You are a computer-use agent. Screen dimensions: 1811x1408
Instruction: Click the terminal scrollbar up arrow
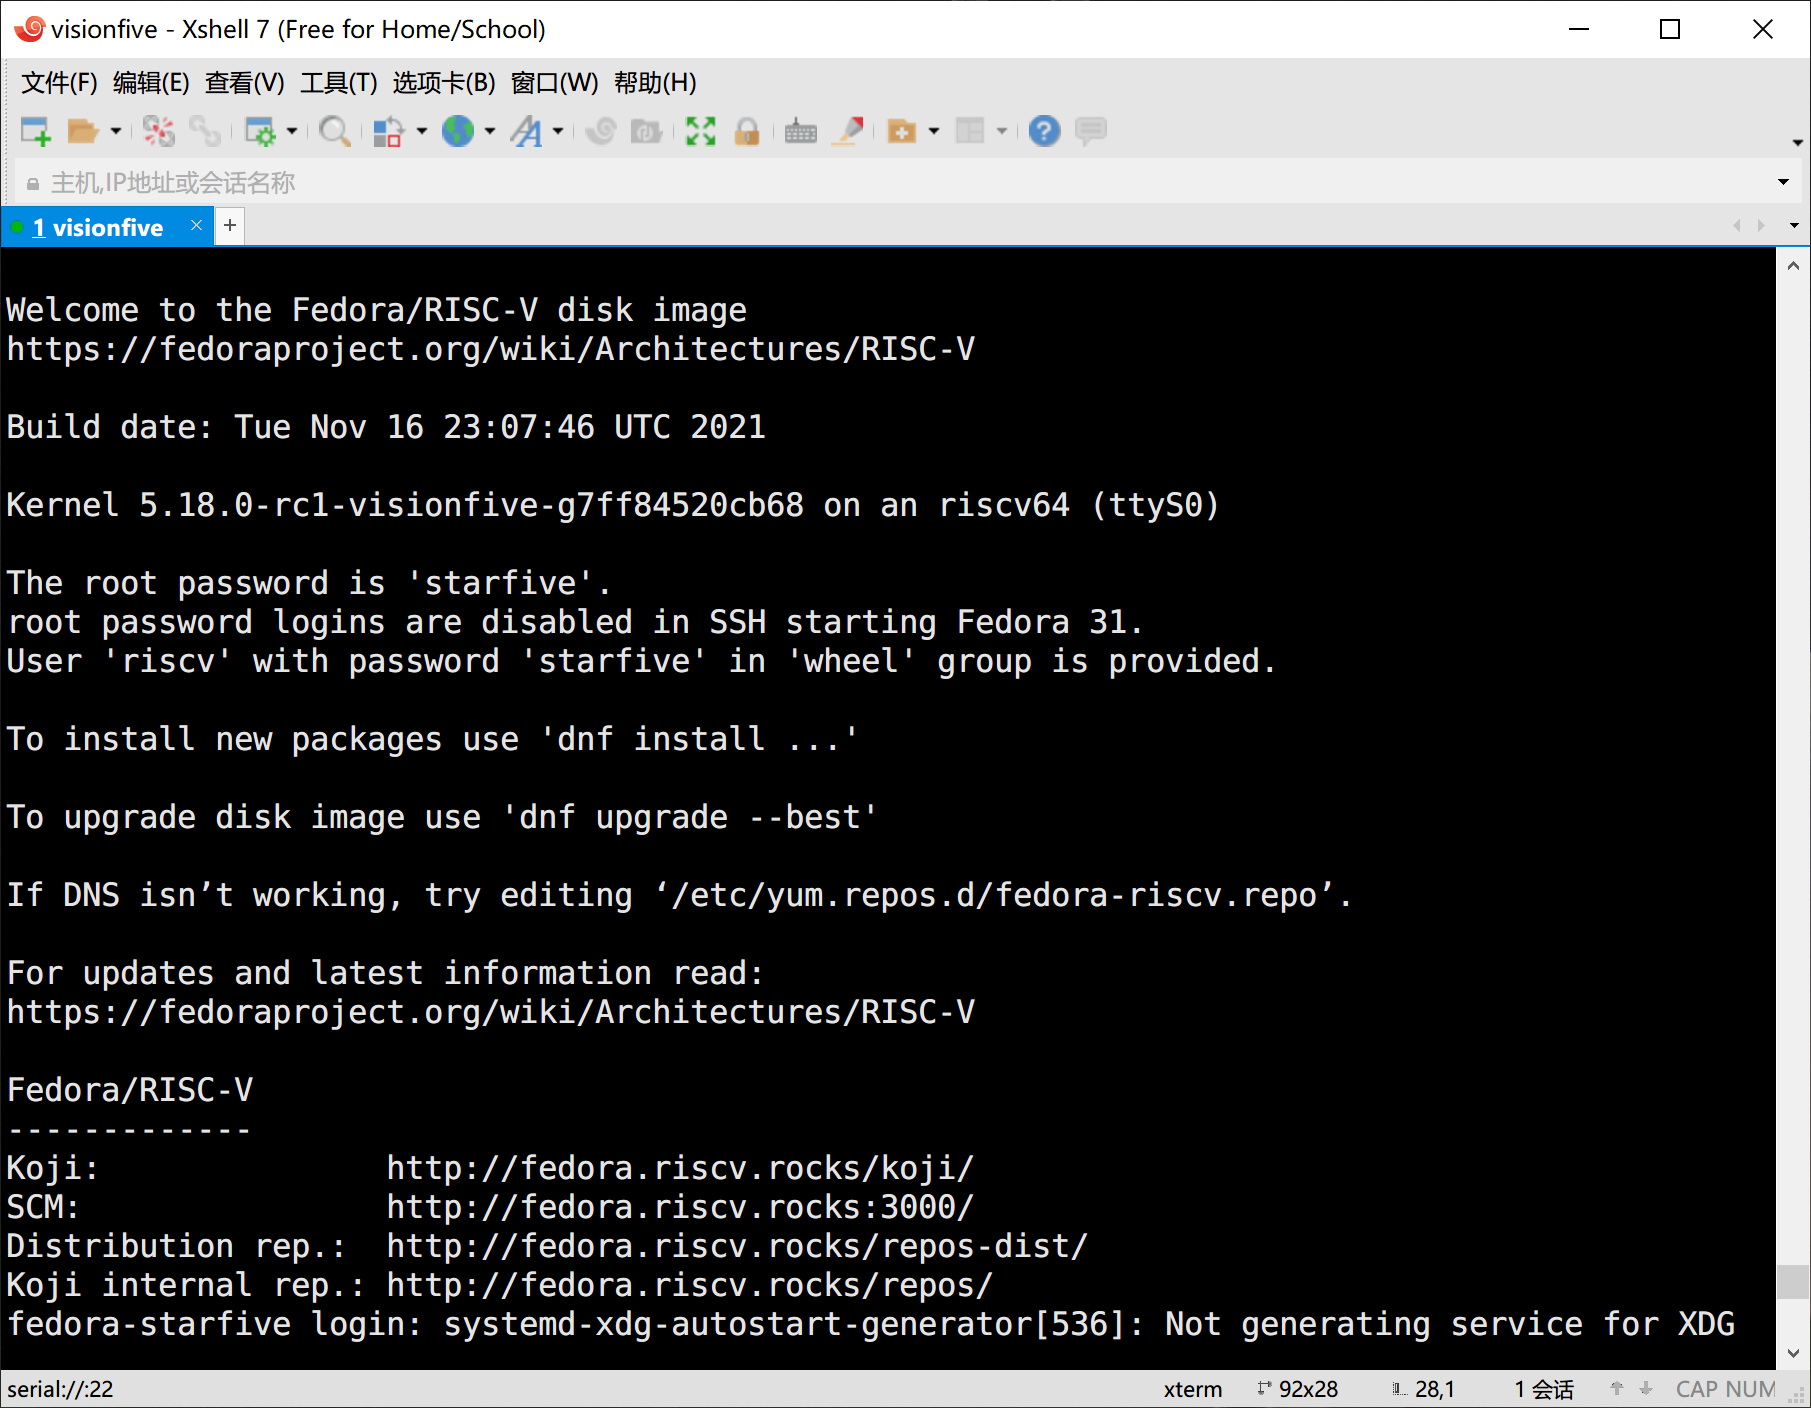1793,266
